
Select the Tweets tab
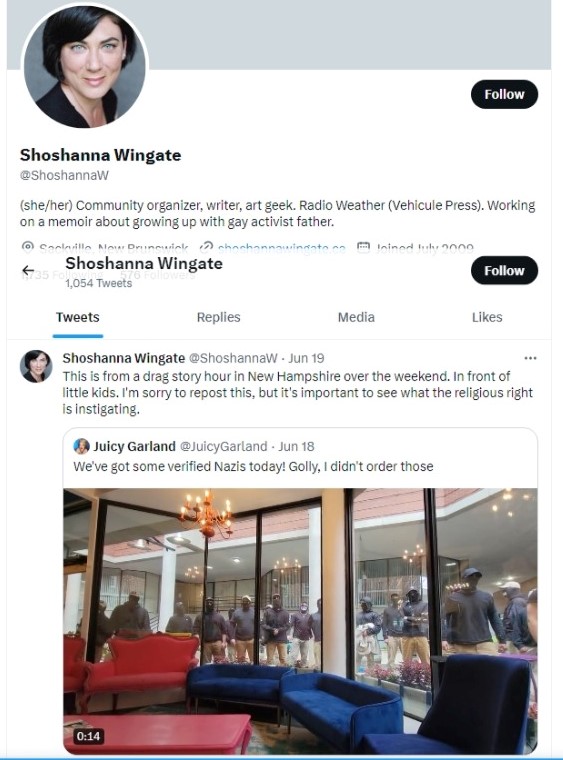tap(78, 317)
